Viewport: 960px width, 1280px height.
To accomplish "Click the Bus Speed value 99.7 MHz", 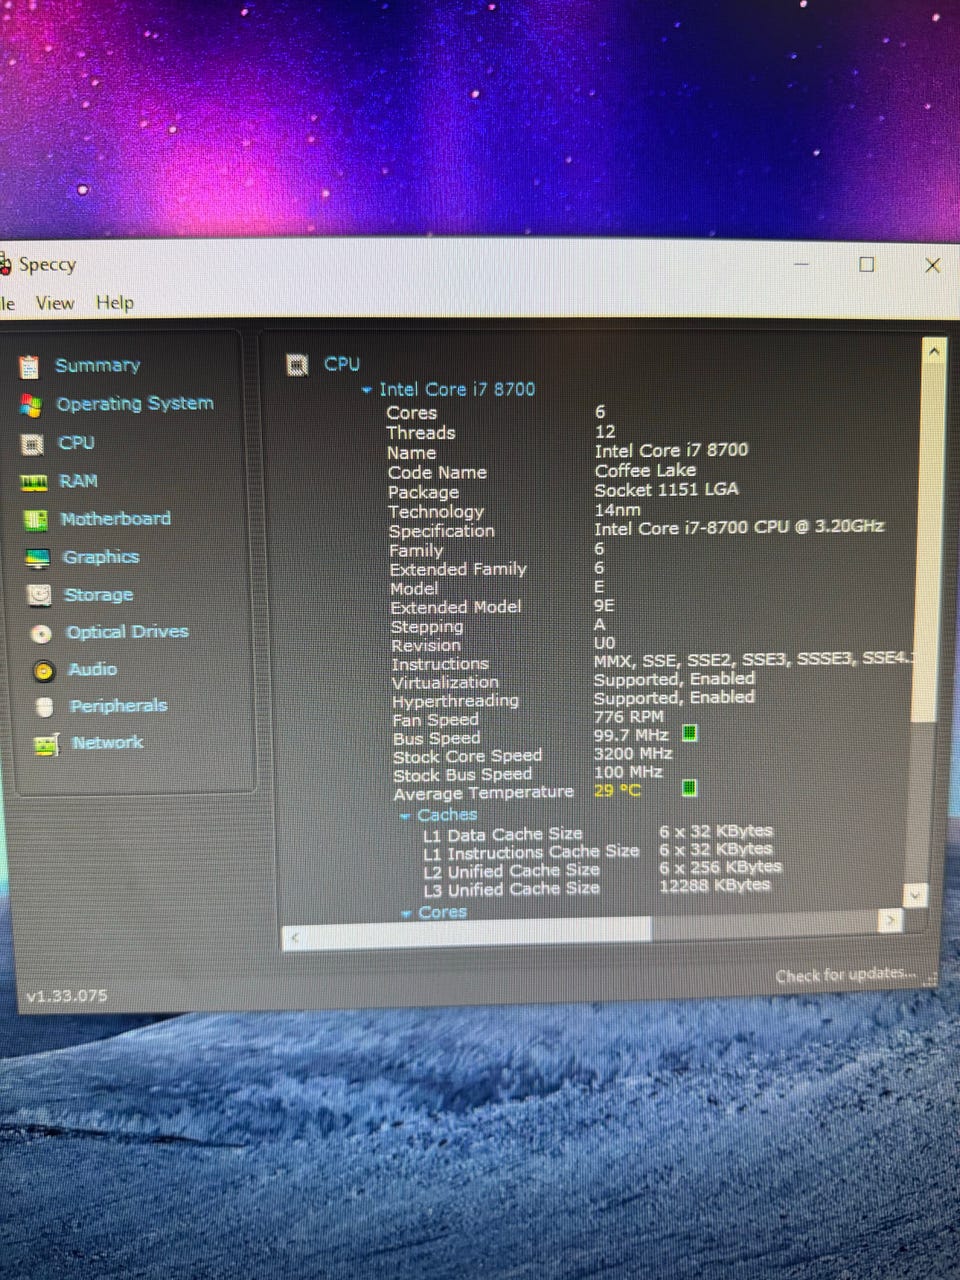I will [630, 735].
